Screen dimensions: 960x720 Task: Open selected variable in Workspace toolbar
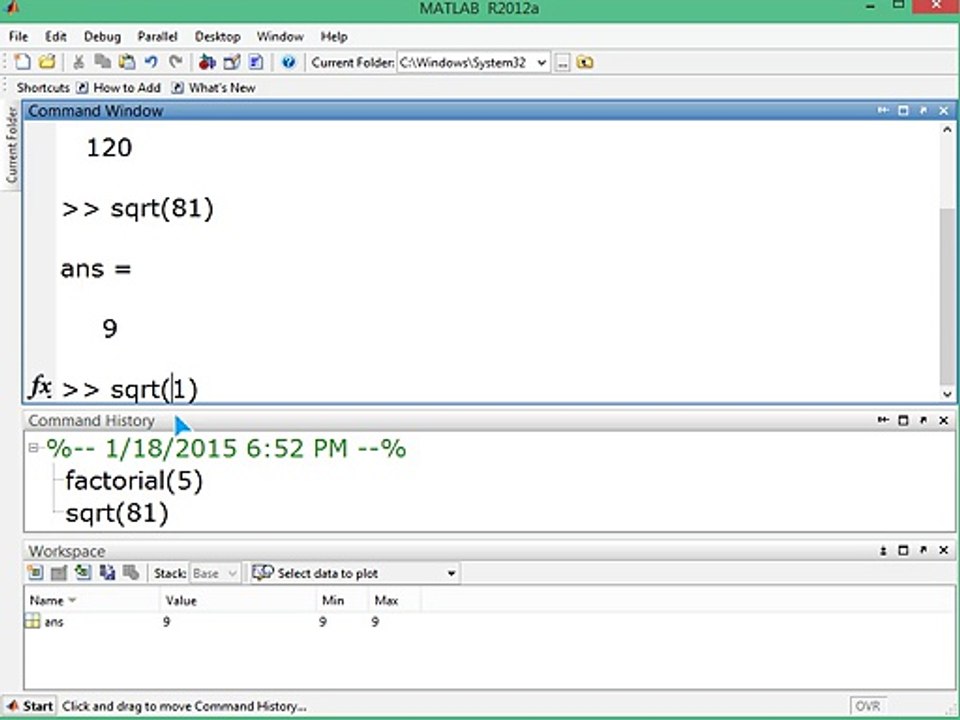coord(59,573)
